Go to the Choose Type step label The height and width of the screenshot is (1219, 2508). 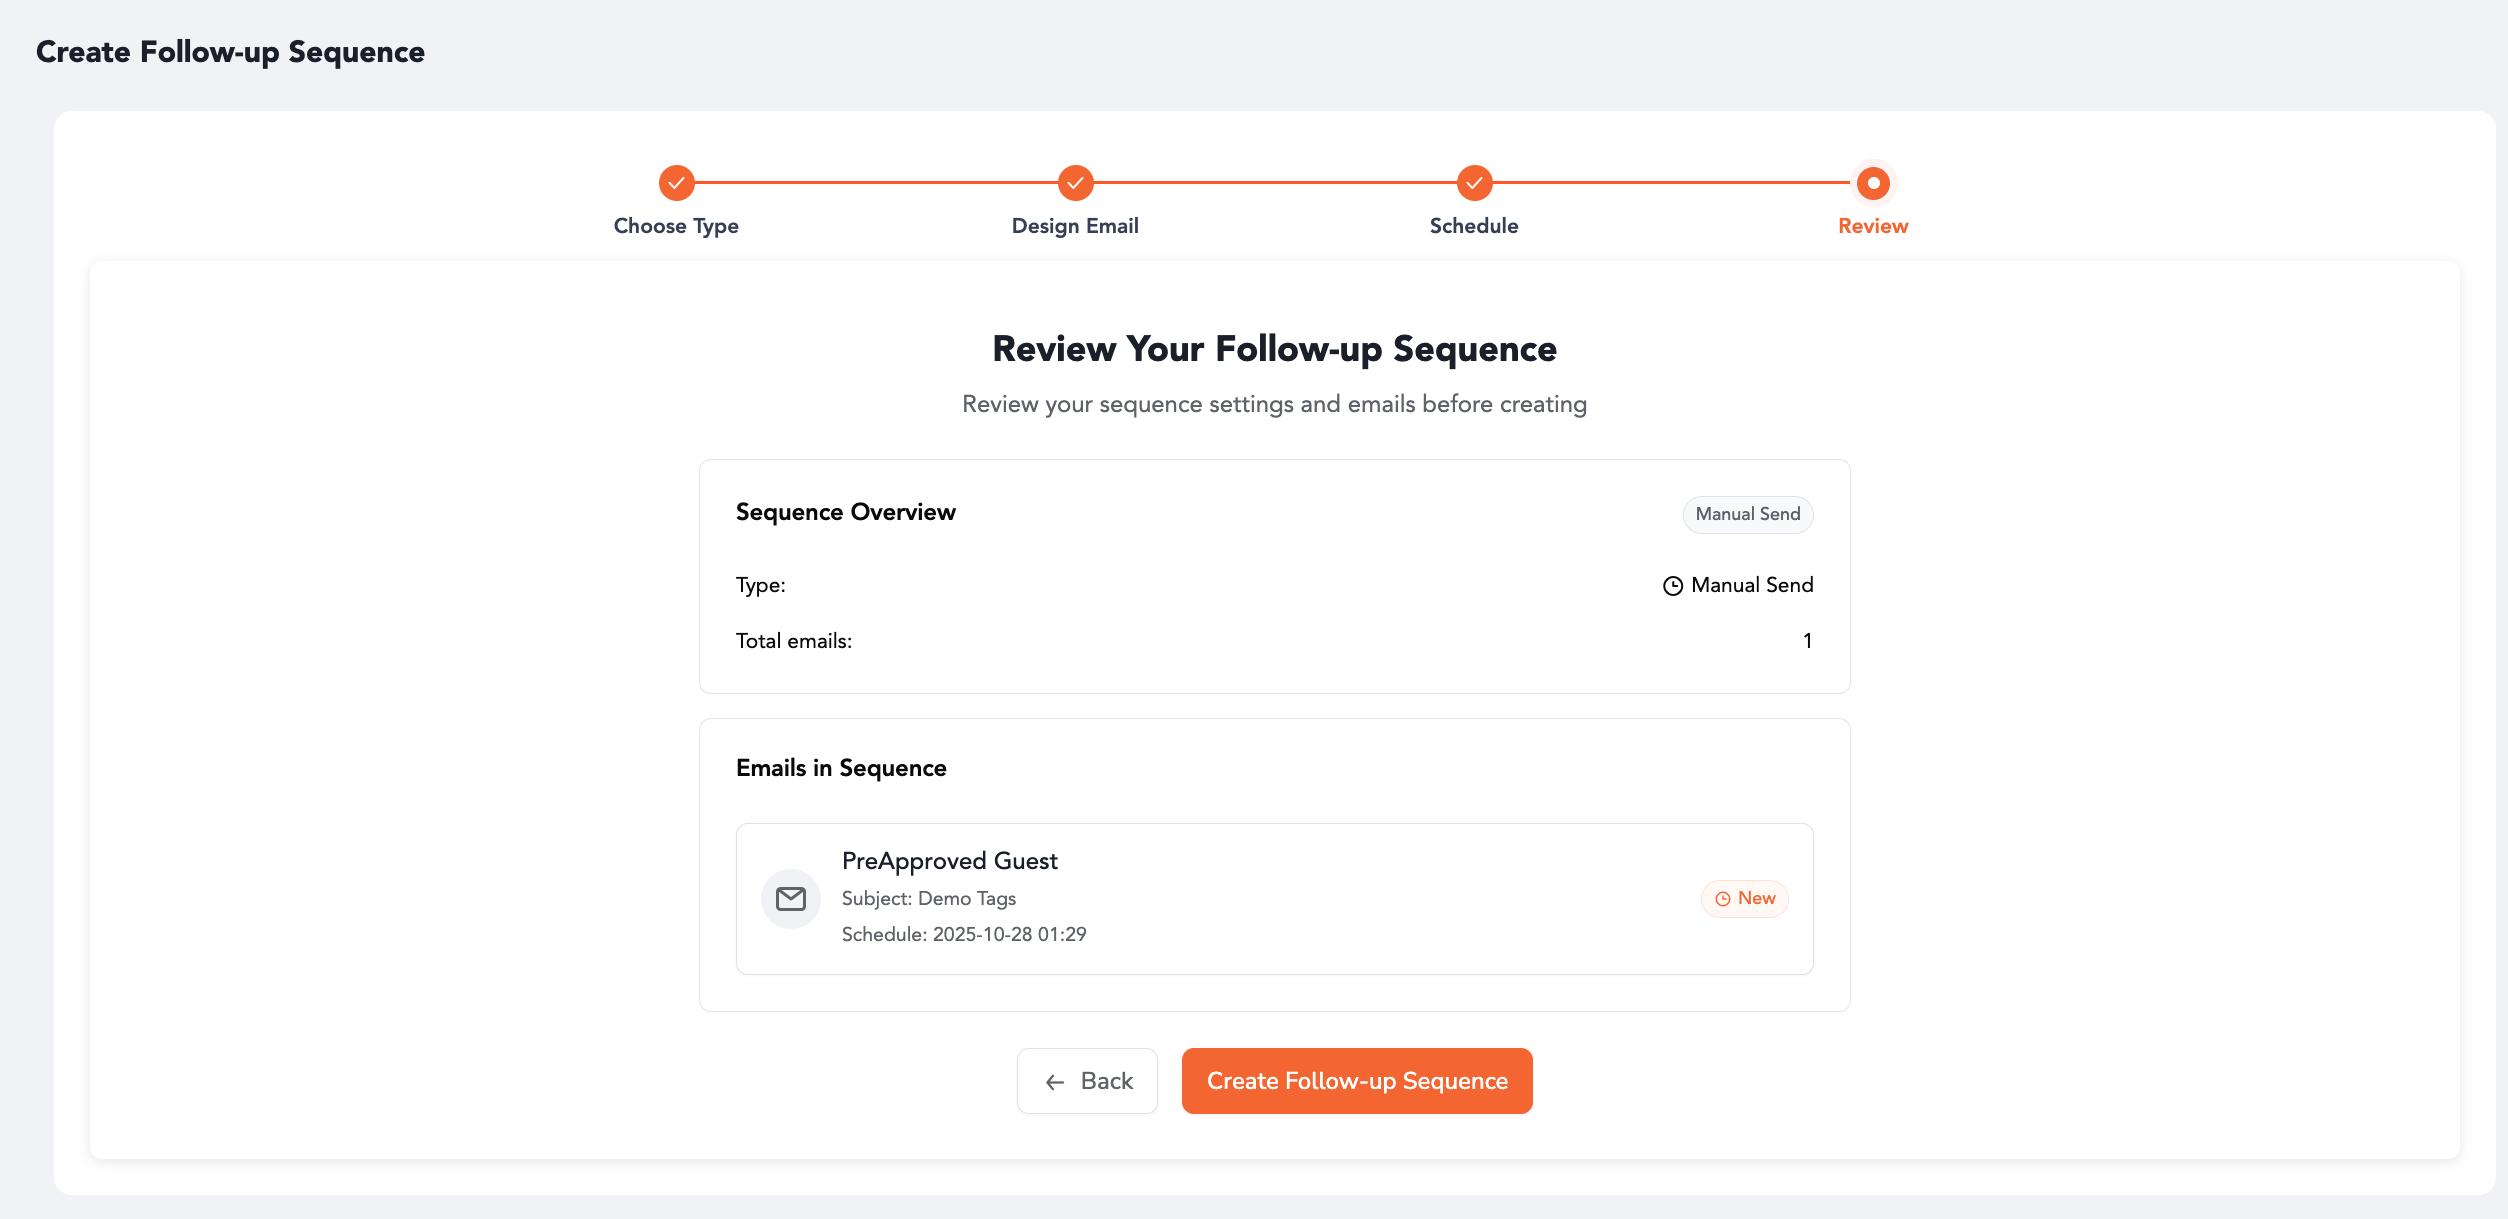[676, 226]
